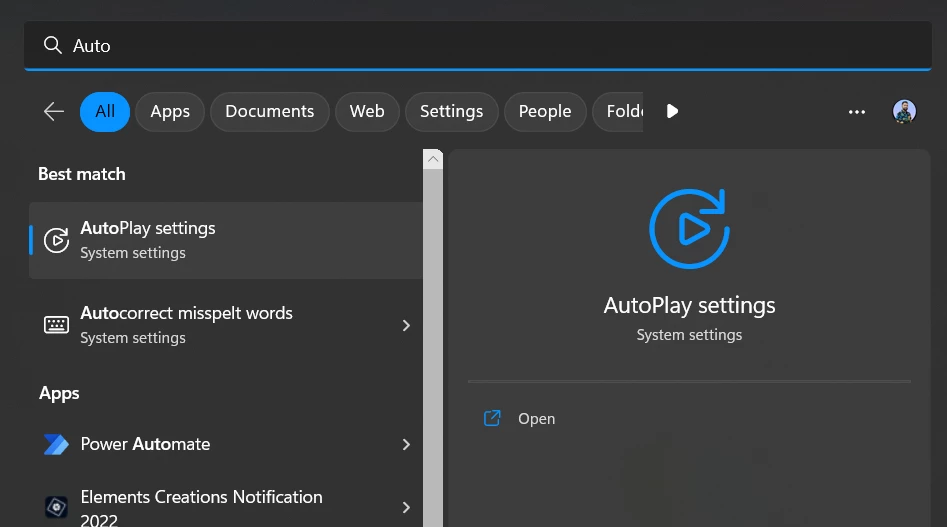Expand the Power Automate chevron

[406, 444]
